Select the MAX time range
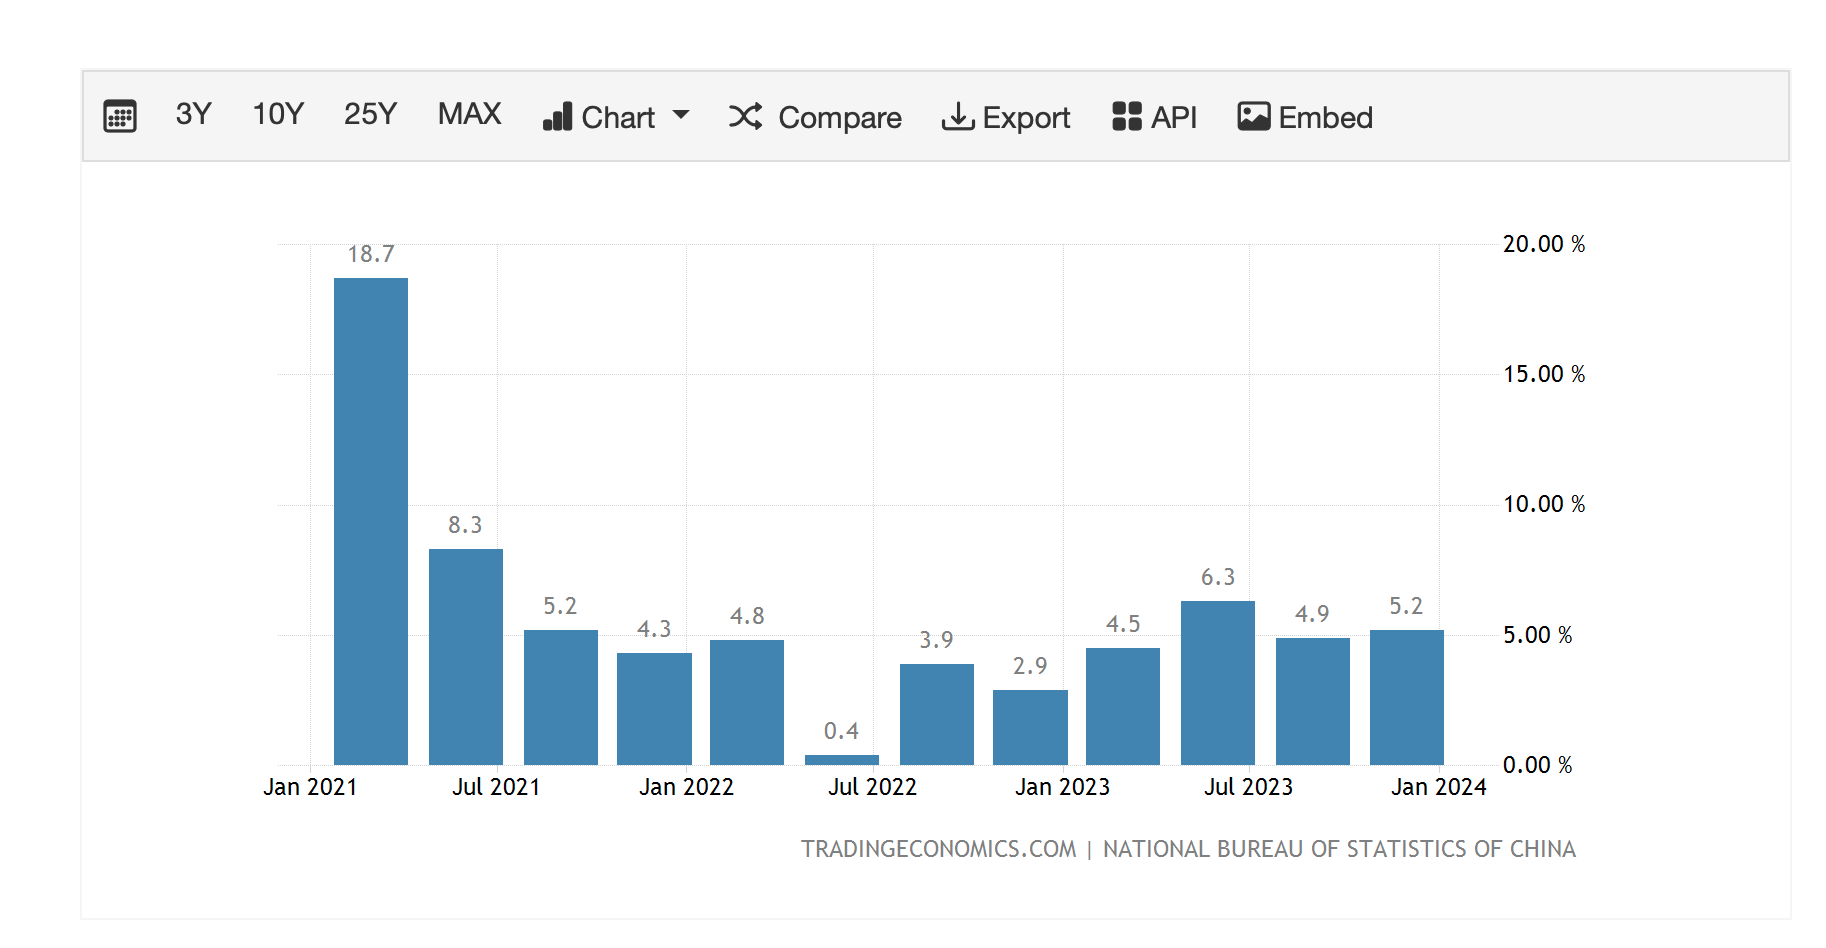The image size is (1826, 948). point(469,115)
